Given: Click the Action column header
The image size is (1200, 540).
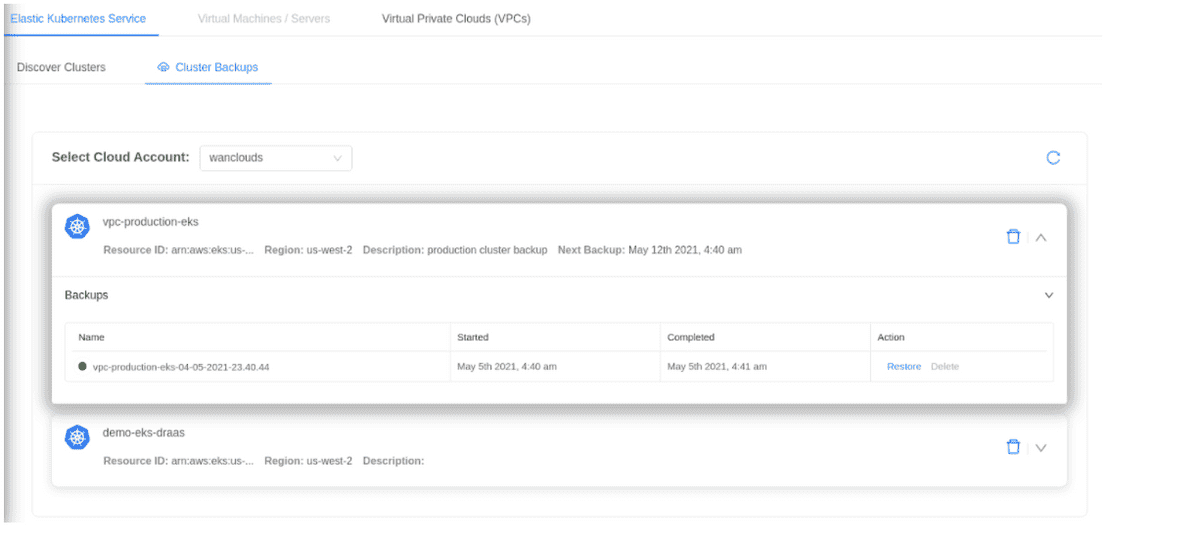Looking at the screenshot, I should click(891, 338).
